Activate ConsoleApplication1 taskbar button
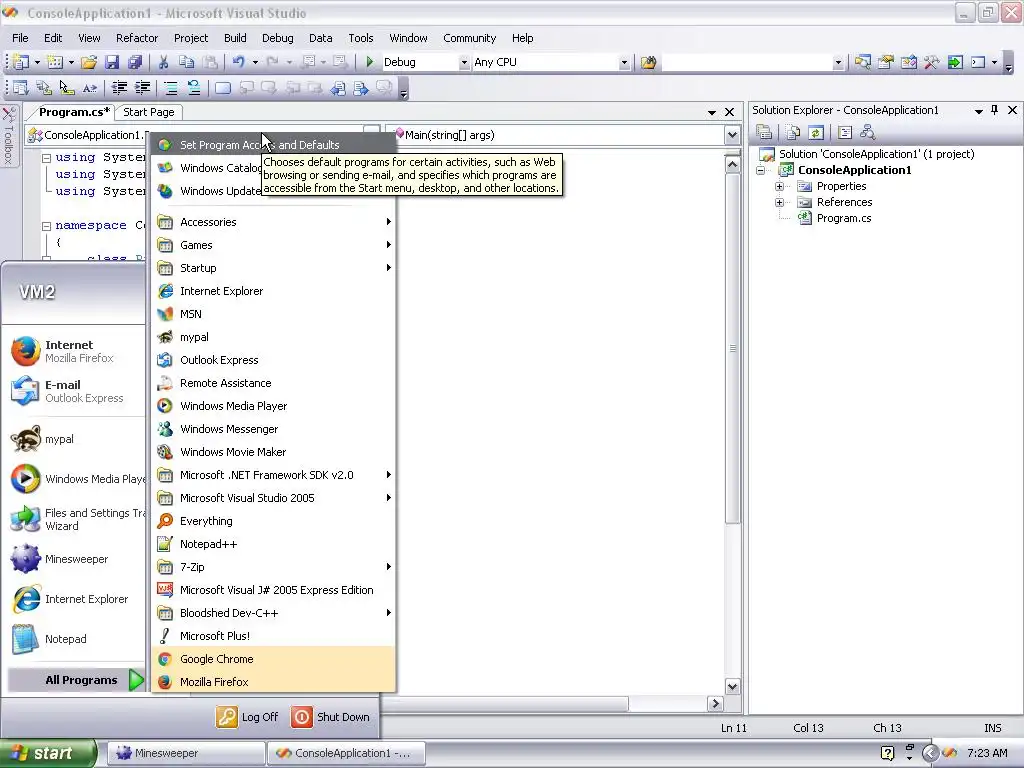 click(x=347, y=753)
